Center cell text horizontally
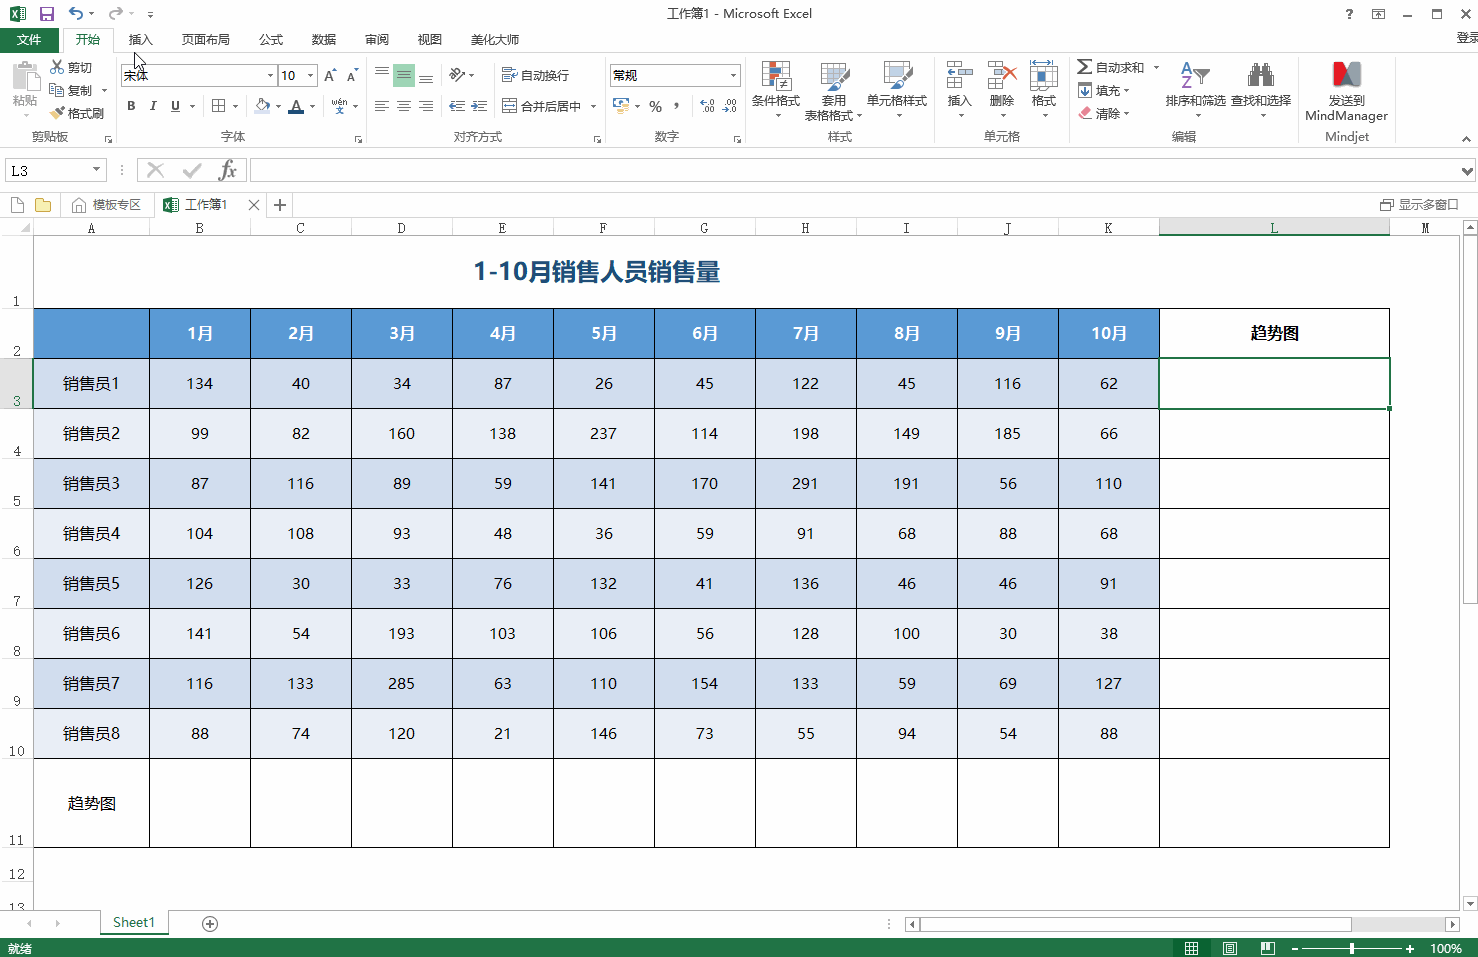The image size is (1478, 957). pos(404,106)
